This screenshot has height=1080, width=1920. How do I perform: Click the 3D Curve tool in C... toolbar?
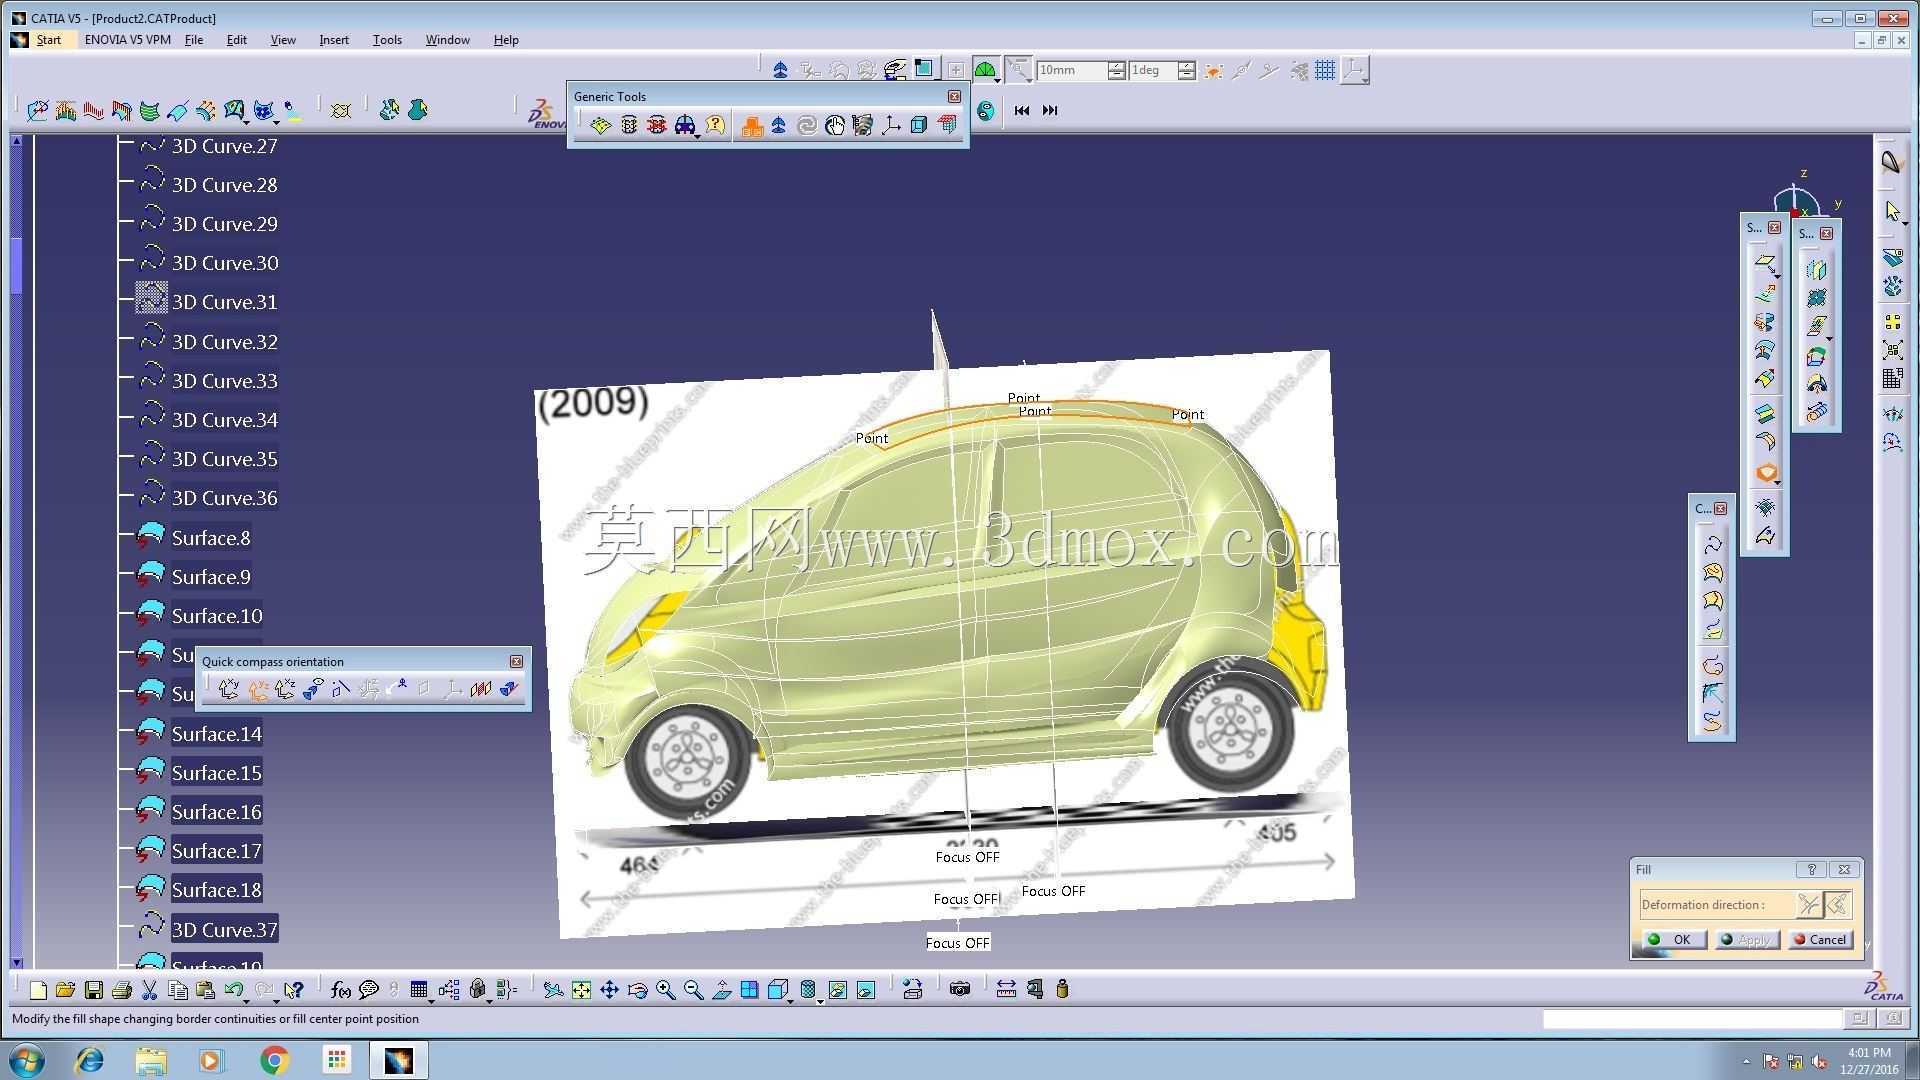(1712, 545)
